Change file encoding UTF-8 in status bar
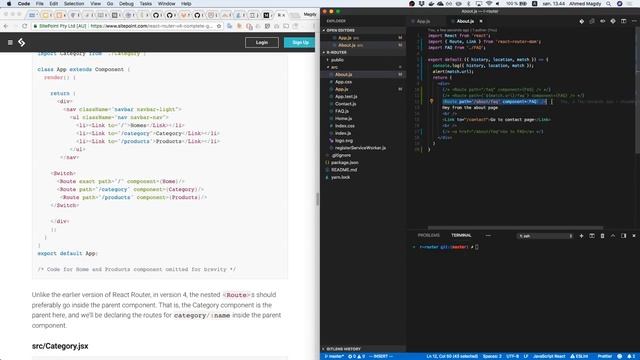Screen dimensions: 640x360 (512, 356)
